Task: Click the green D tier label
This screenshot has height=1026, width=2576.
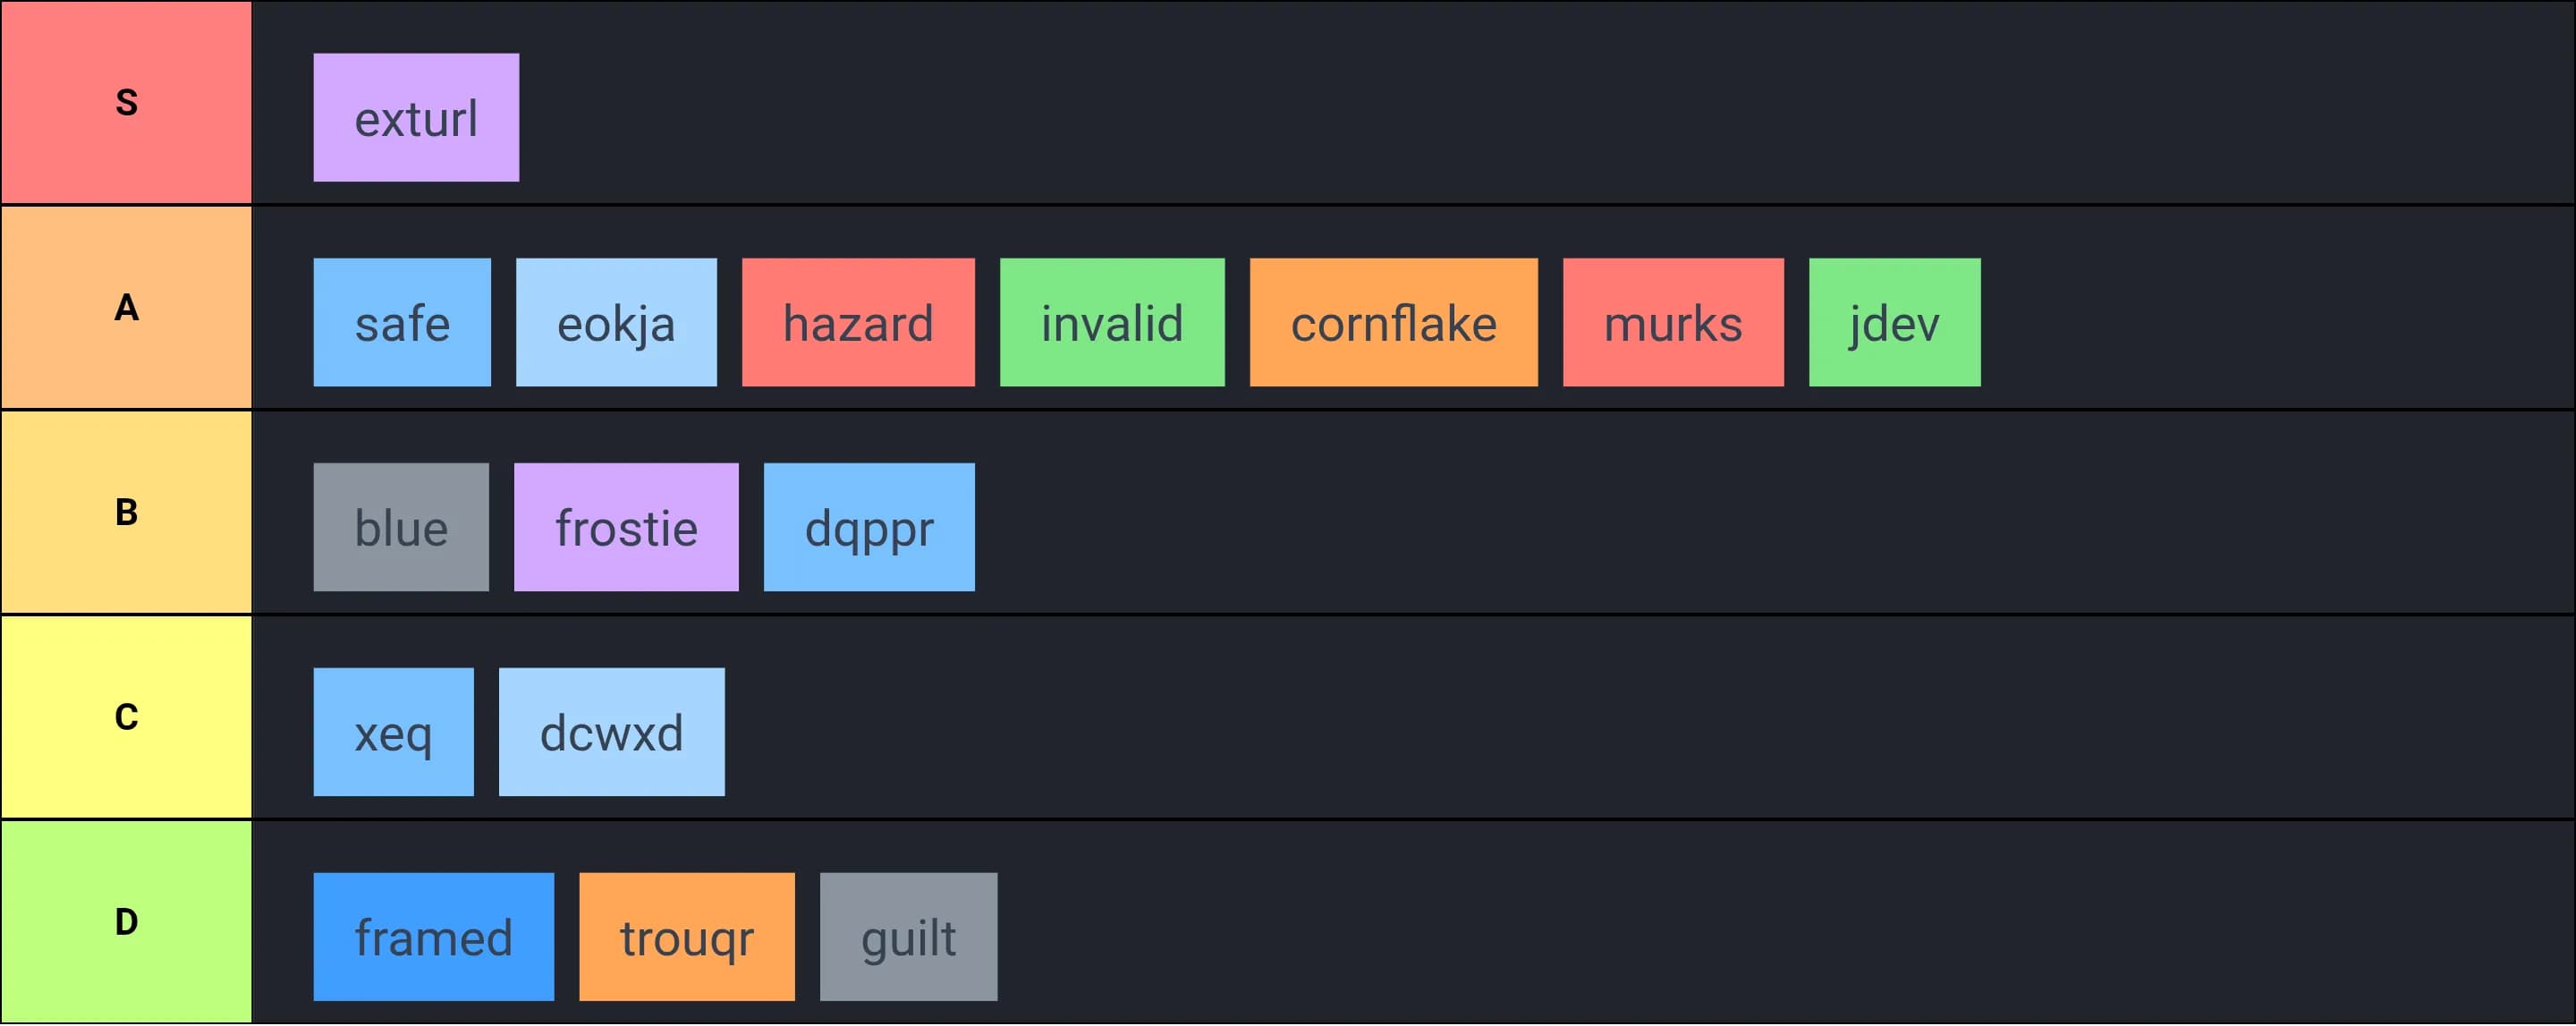Action: coord(126,923)
